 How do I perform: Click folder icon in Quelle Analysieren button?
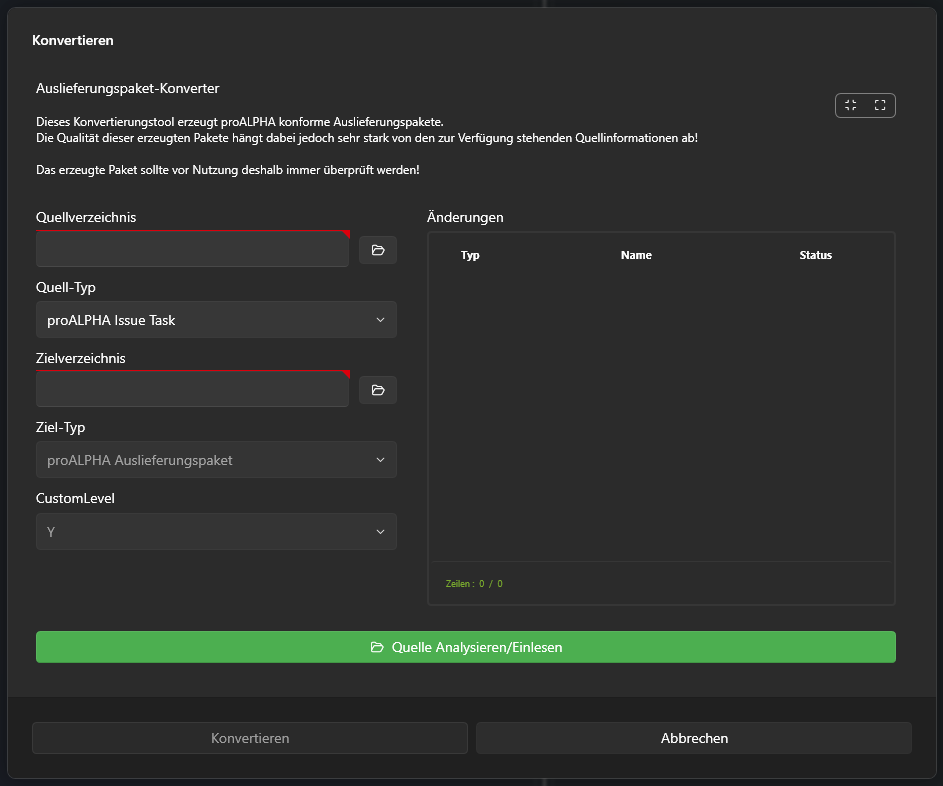(x=377, y=647)
